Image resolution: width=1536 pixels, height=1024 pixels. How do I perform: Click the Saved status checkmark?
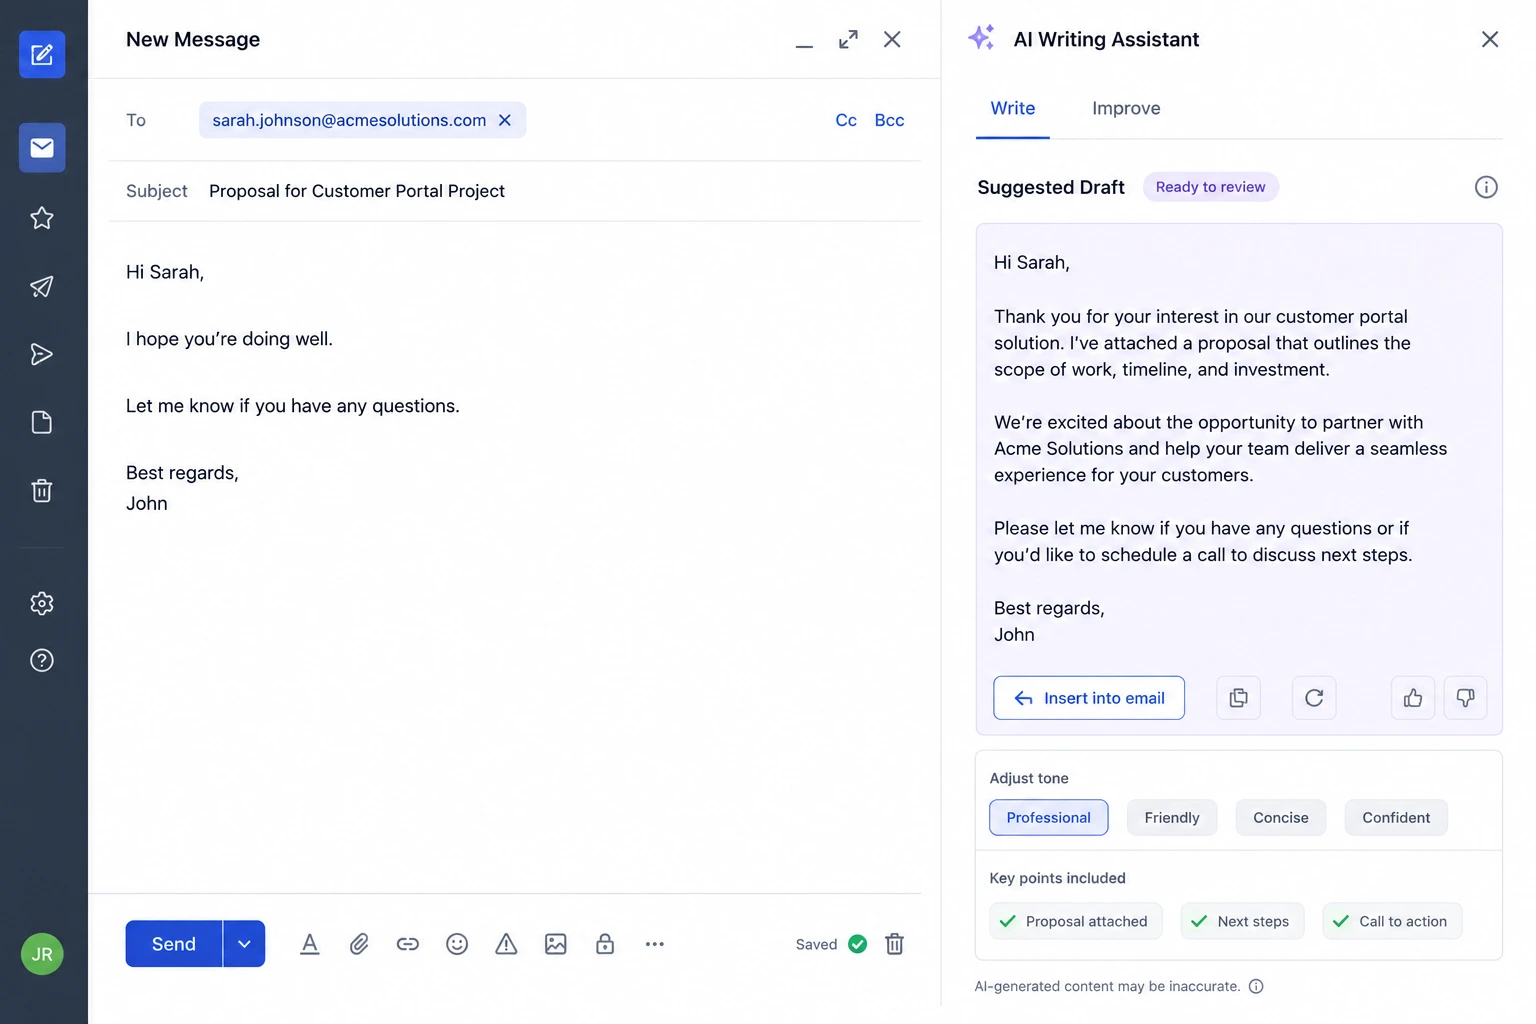858,944
